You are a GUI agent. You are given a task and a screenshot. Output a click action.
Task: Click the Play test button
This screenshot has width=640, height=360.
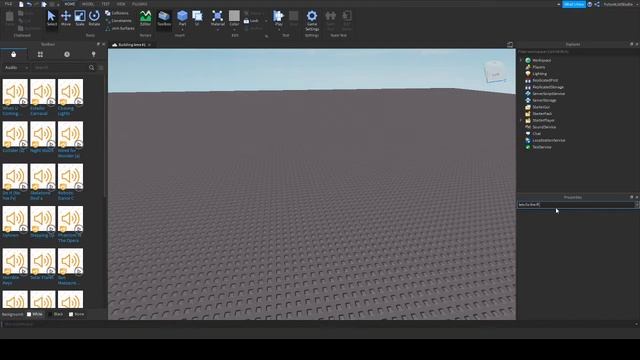click(x=279, y=17)
